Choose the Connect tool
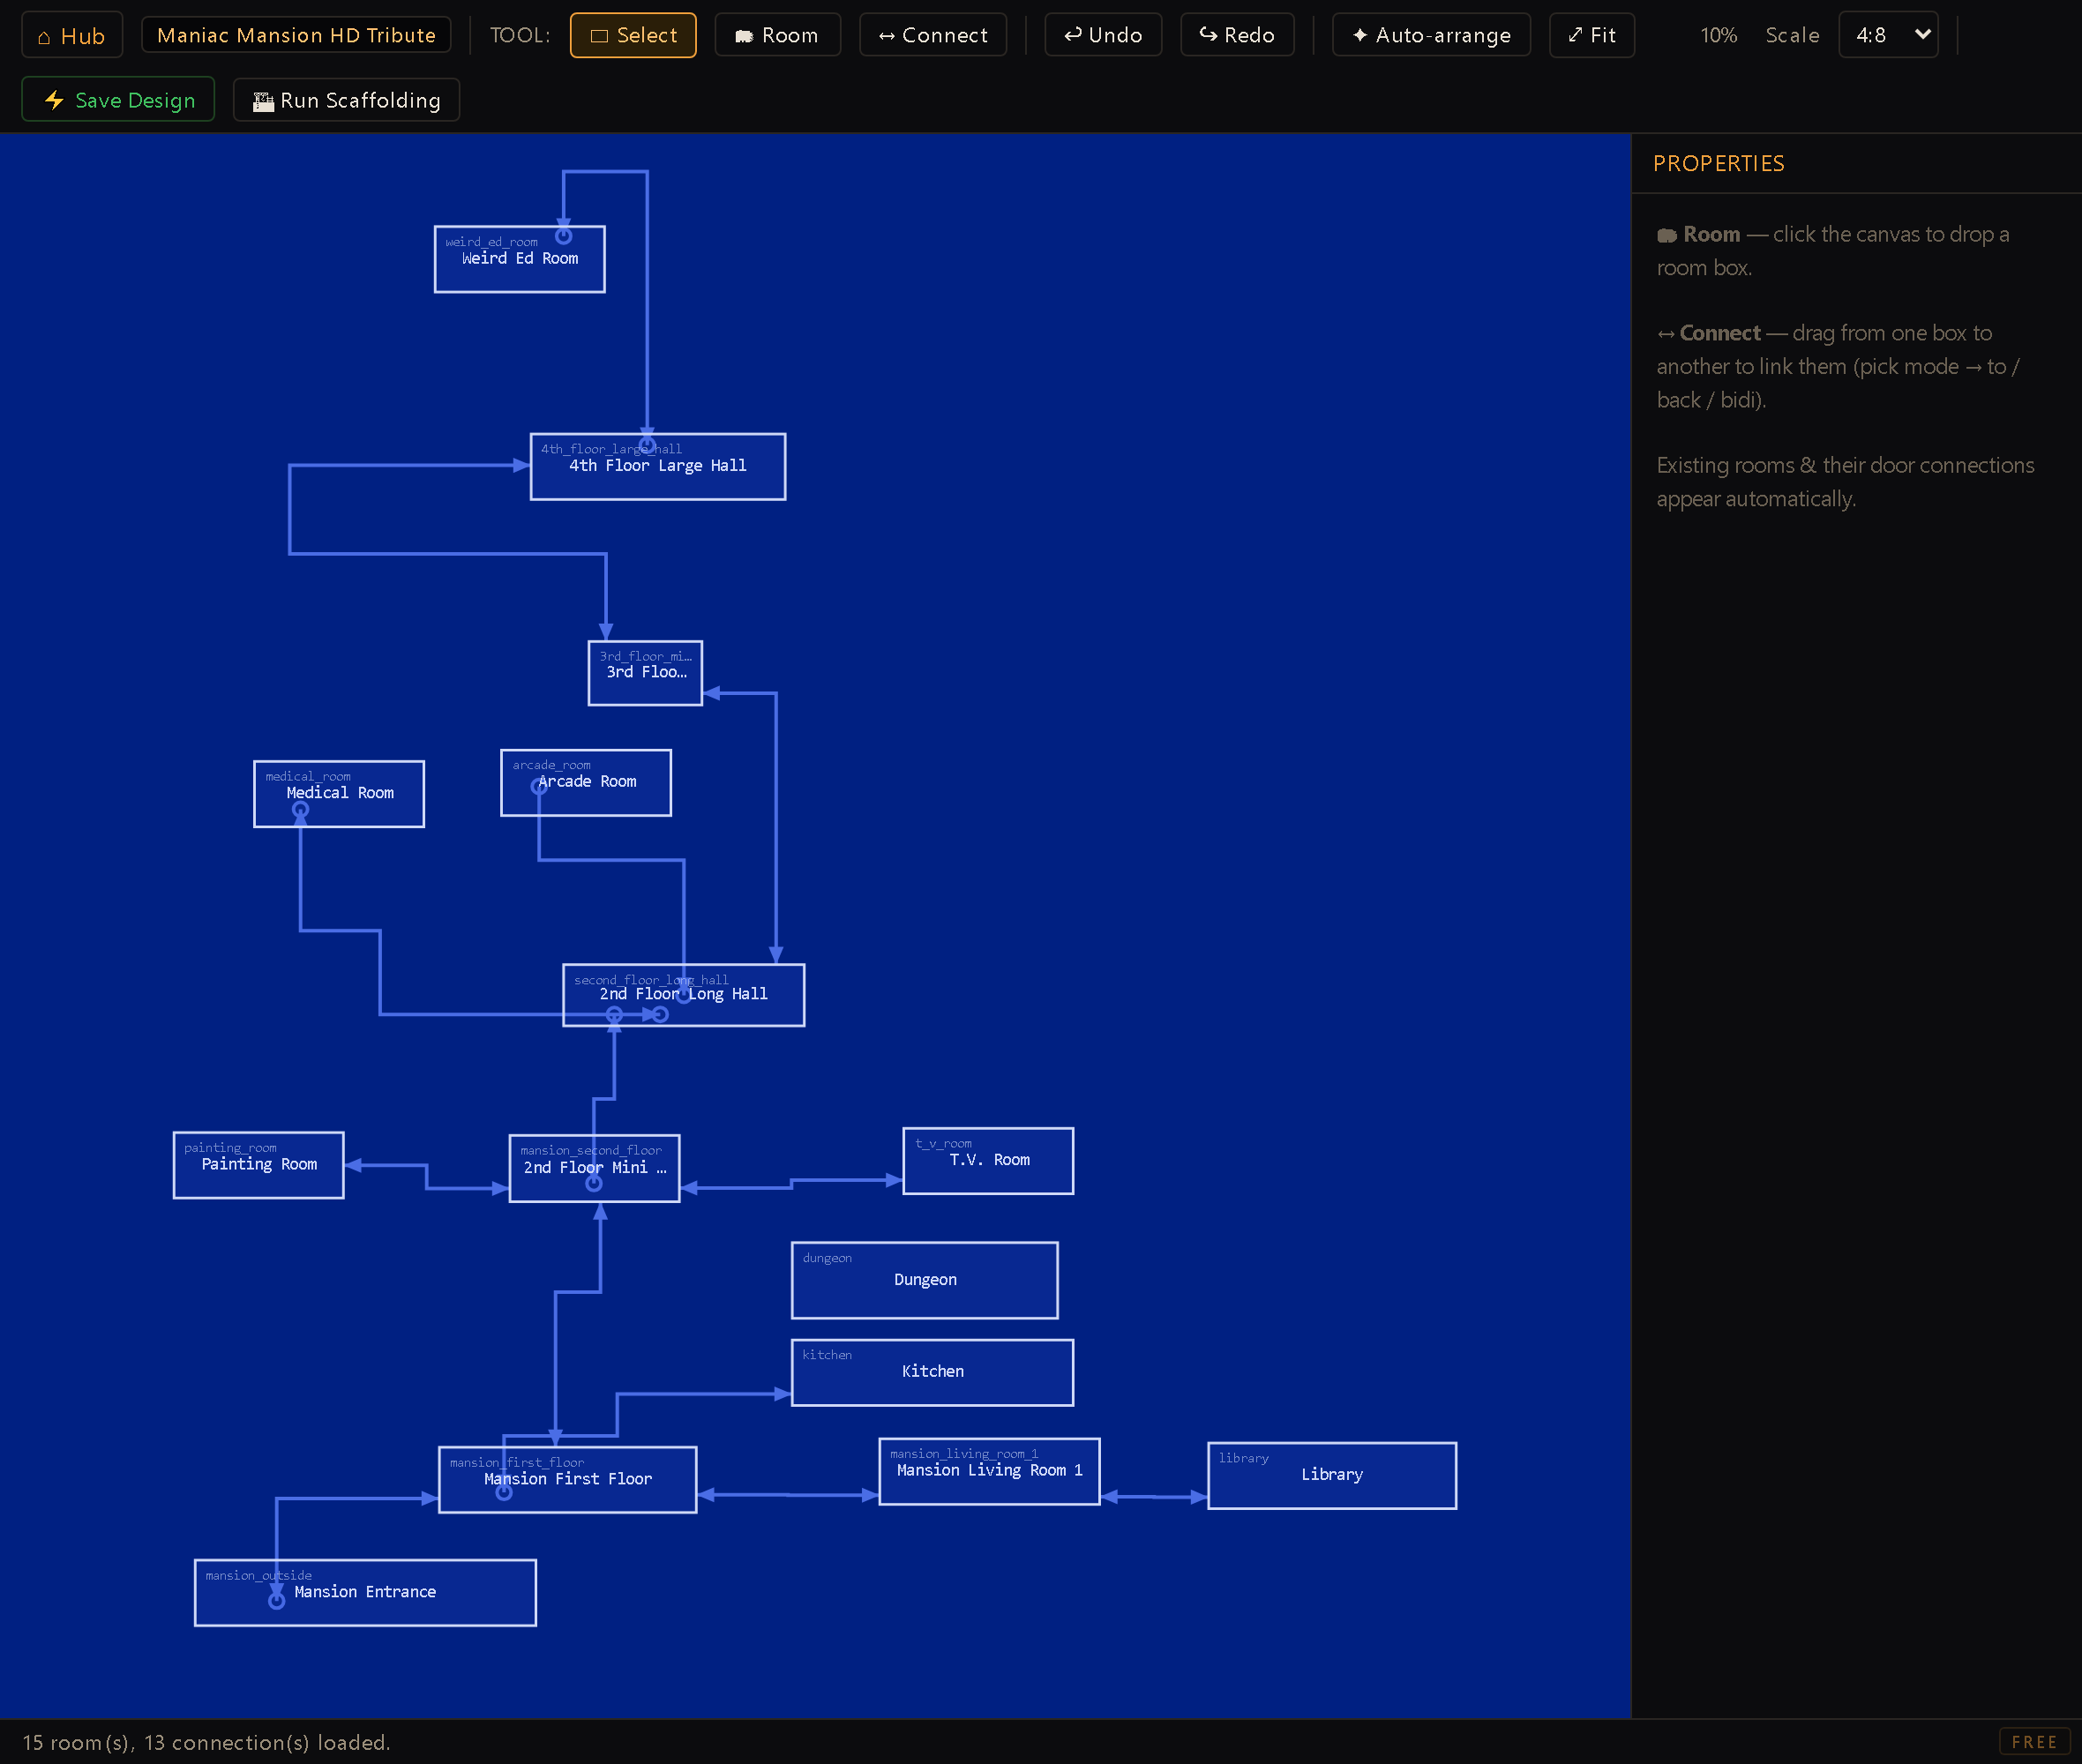Image resolution: width=2082 pixels, height=1764 pixels. coord(933,35)
